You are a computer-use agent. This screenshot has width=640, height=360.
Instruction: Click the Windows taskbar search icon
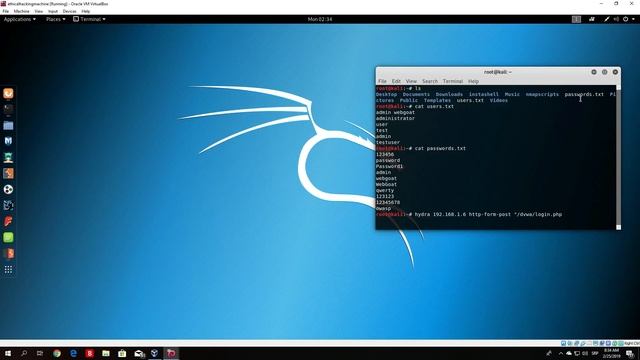click(x=24, y=353)
